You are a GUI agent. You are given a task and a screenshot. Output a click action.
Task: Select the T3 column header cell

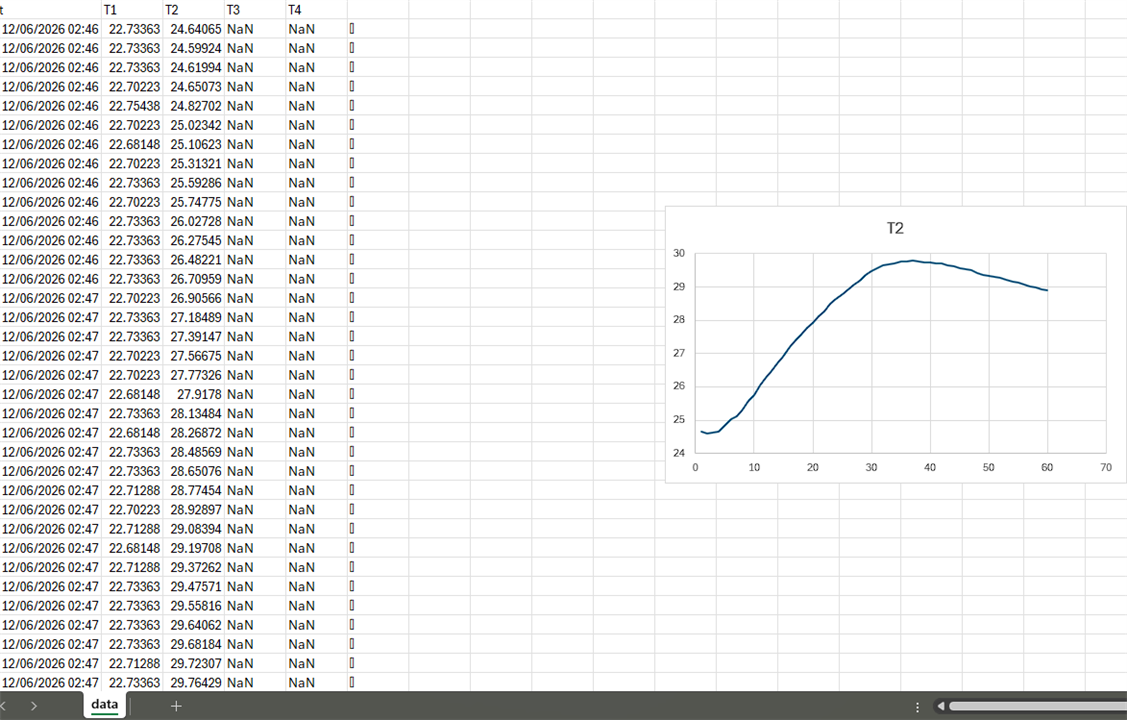(255, 10)
